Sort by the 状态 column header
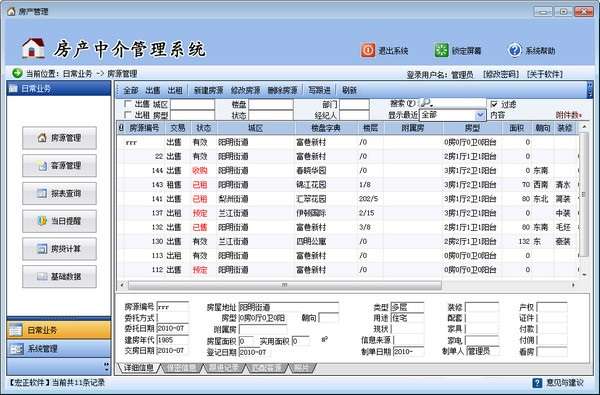Screen dimensions: 600x395 tap(204, 128)
